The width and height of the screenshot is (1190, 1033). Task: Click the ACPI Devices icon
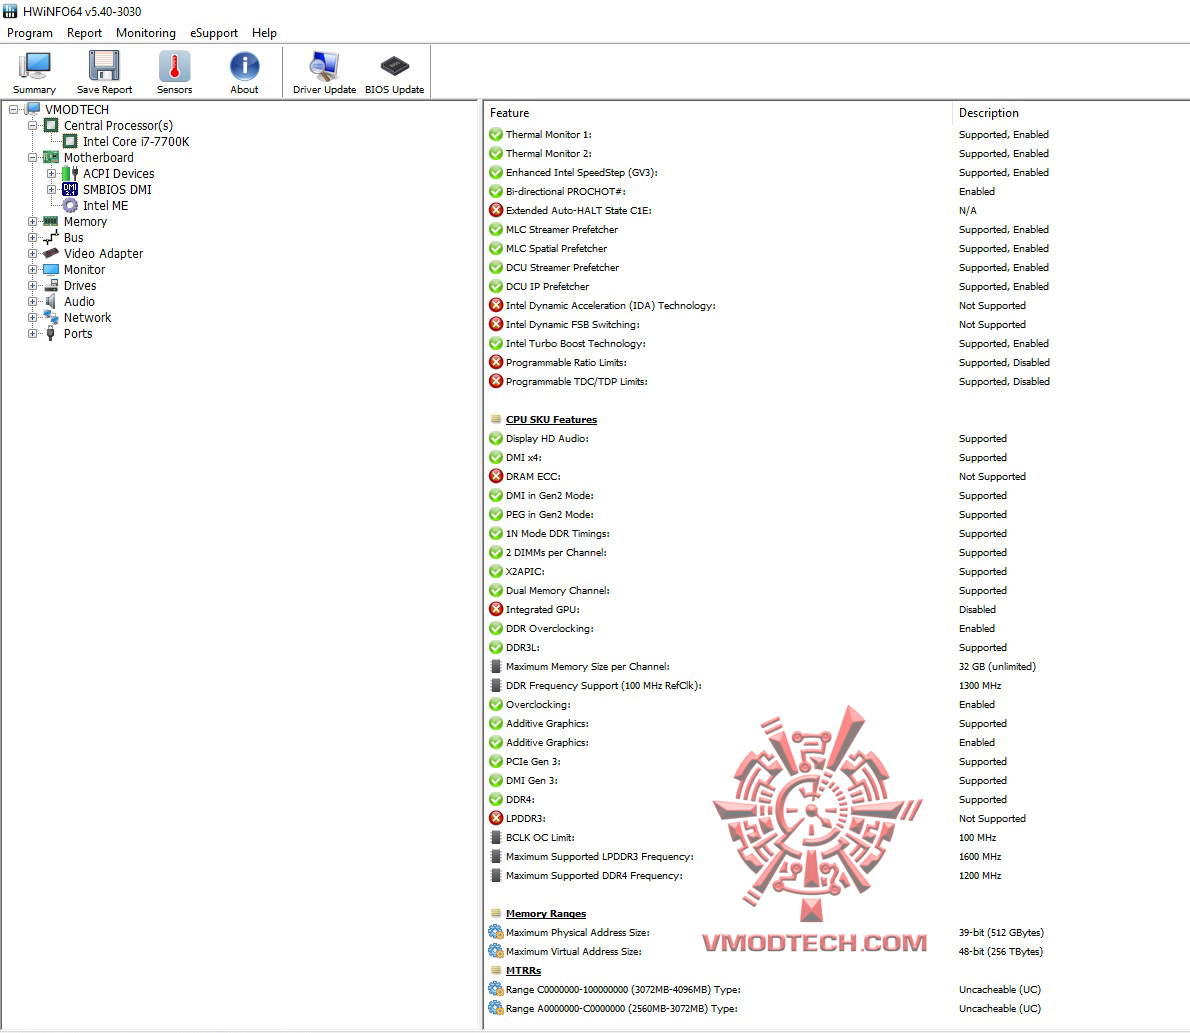click(70, 173)
